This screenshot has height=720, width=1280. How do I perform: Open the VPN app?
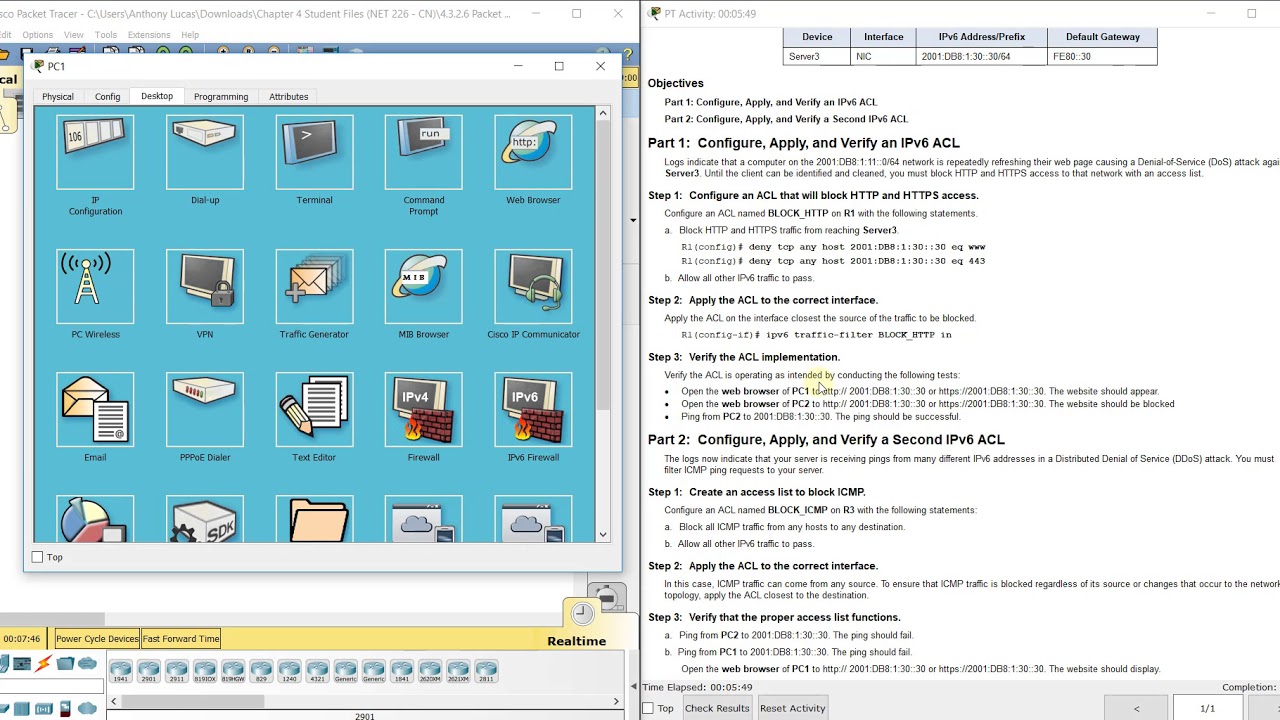point(205,286)
